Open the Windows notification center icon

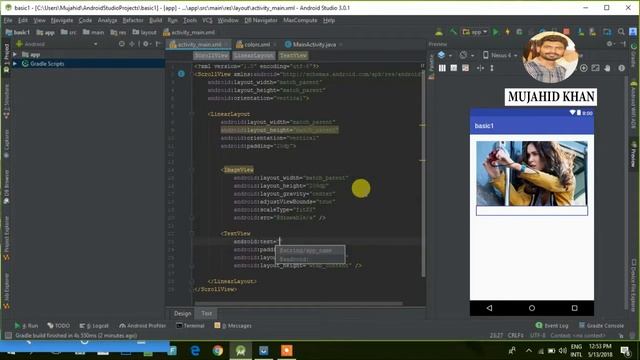point(626,351)
